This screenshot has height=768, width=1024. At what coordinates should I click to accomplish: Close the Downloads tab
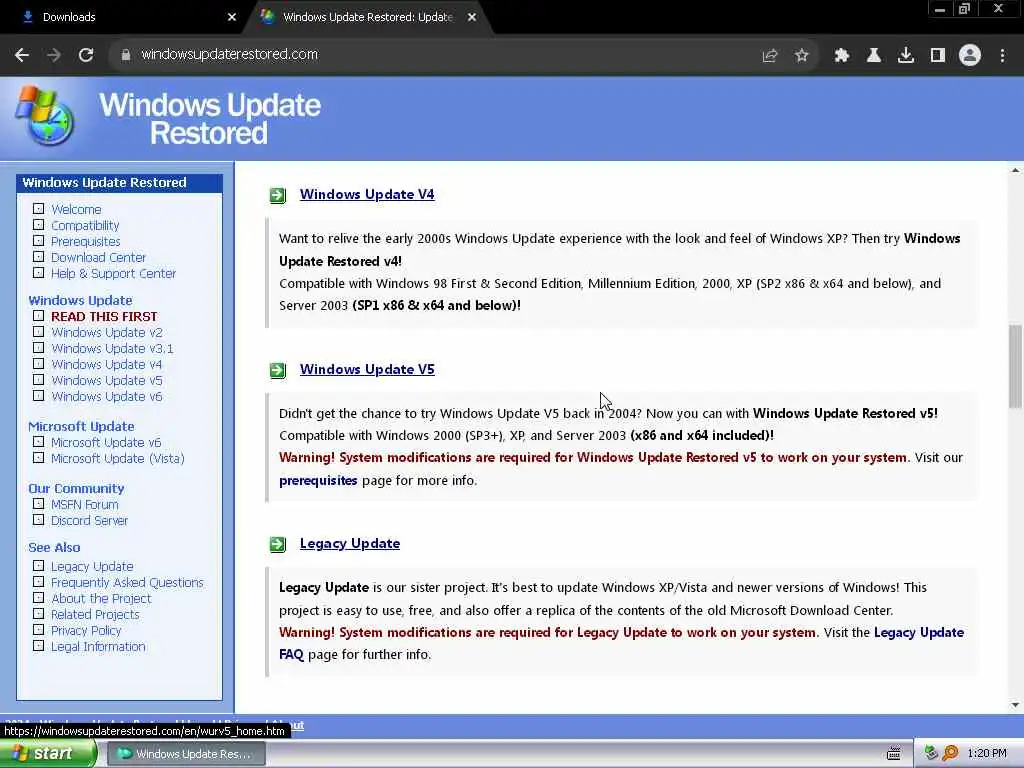[x=232, y=17]
